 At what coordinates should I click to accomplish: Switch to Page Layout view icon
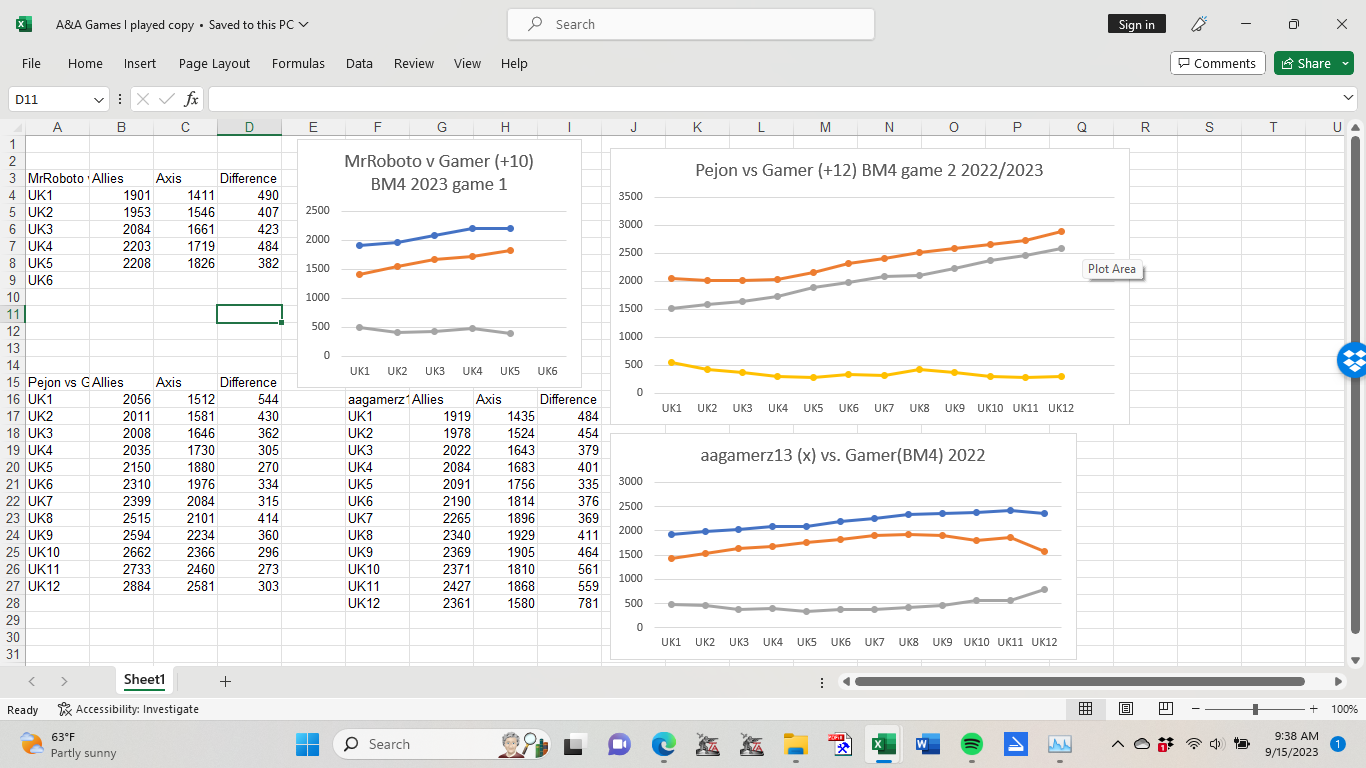(x=1125, y=709)
